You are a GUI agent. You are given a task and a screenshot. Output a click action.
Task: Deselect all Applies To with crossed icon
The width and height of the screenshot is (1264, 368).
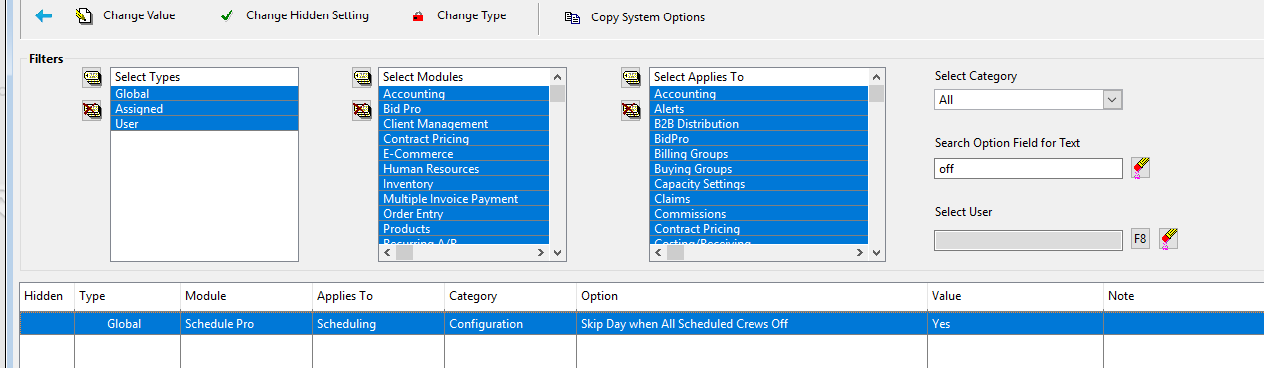point(631,111)
